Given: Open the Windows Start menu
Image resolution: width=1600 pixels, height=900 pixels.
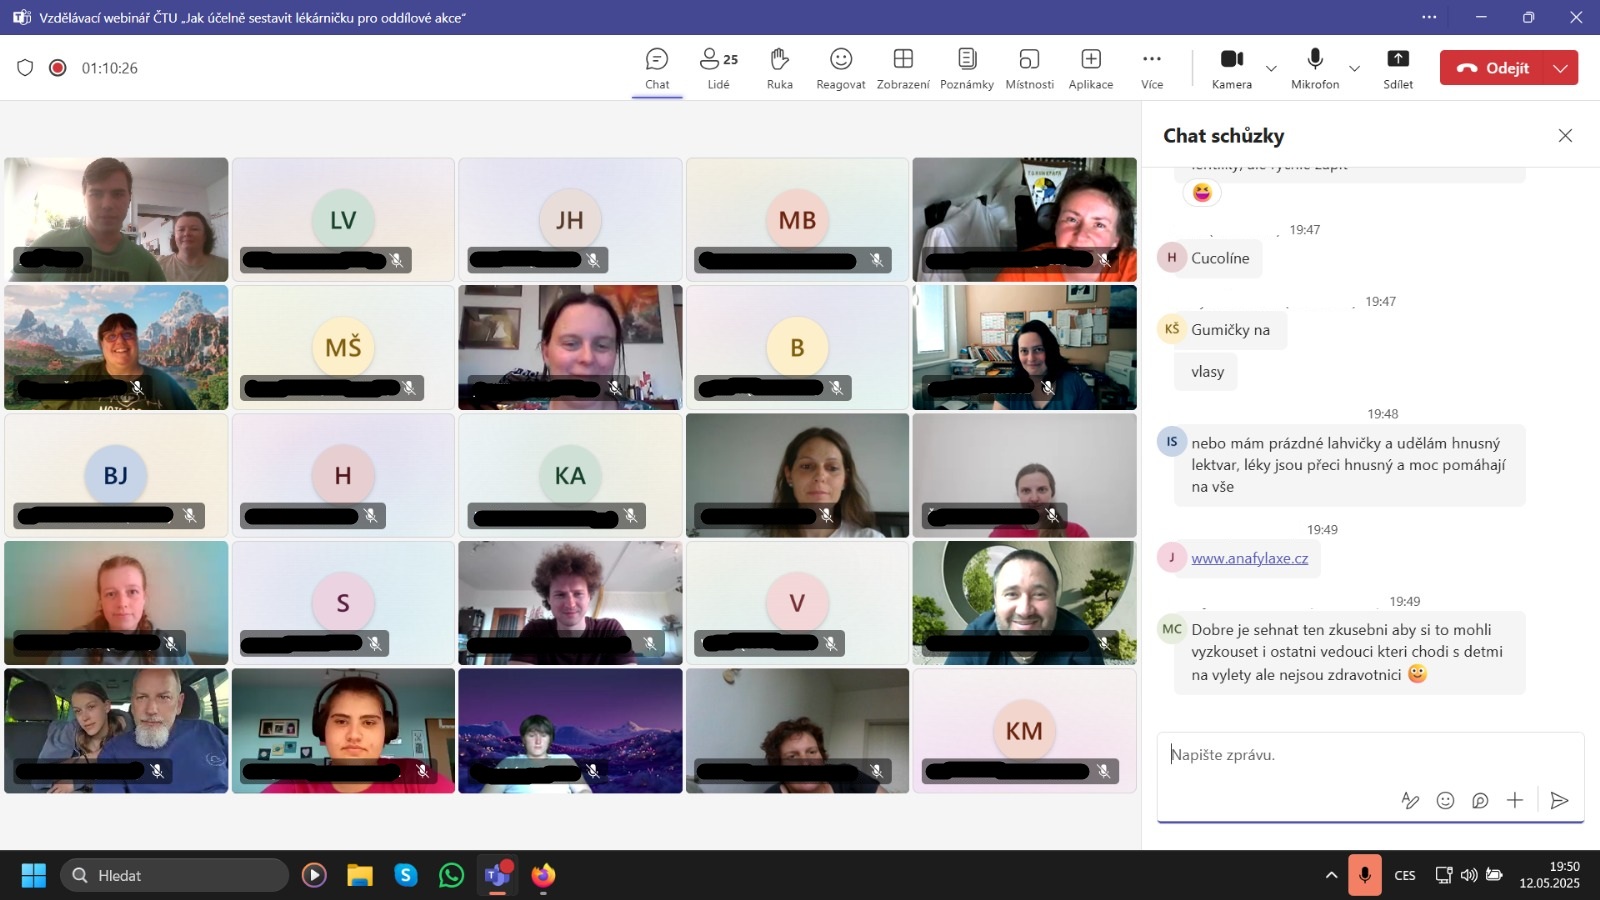Looking at the screenshot, I should click(x=33, y=875).
